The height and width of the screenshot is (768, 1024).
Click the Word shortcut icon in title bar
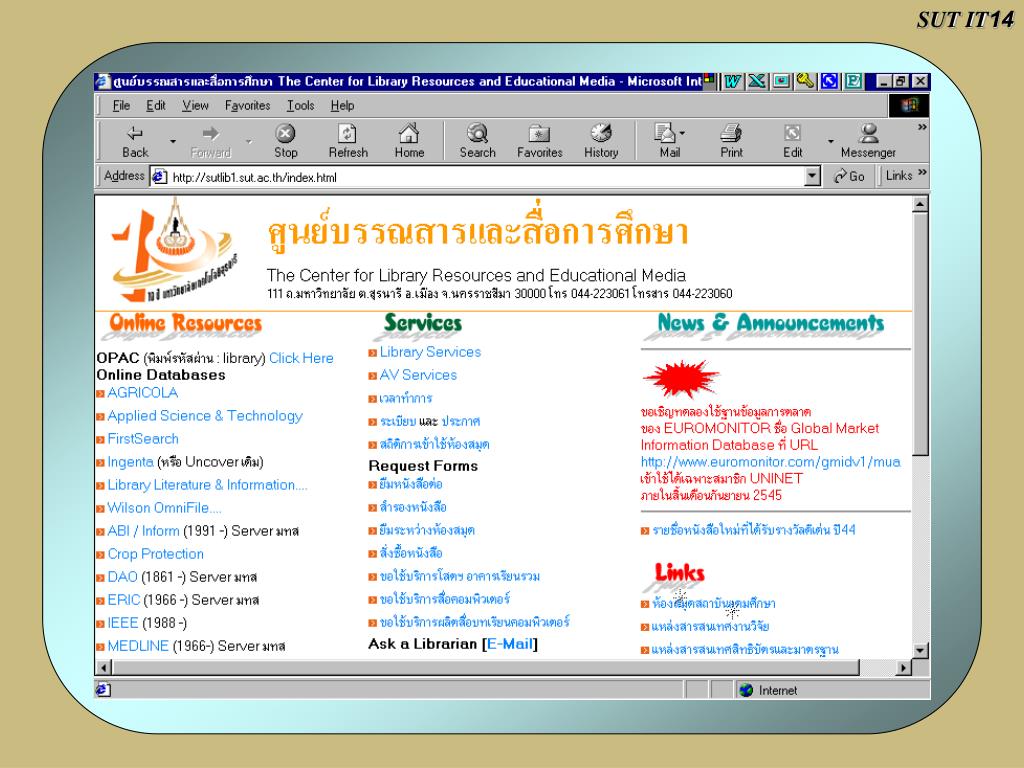(733, 81)
